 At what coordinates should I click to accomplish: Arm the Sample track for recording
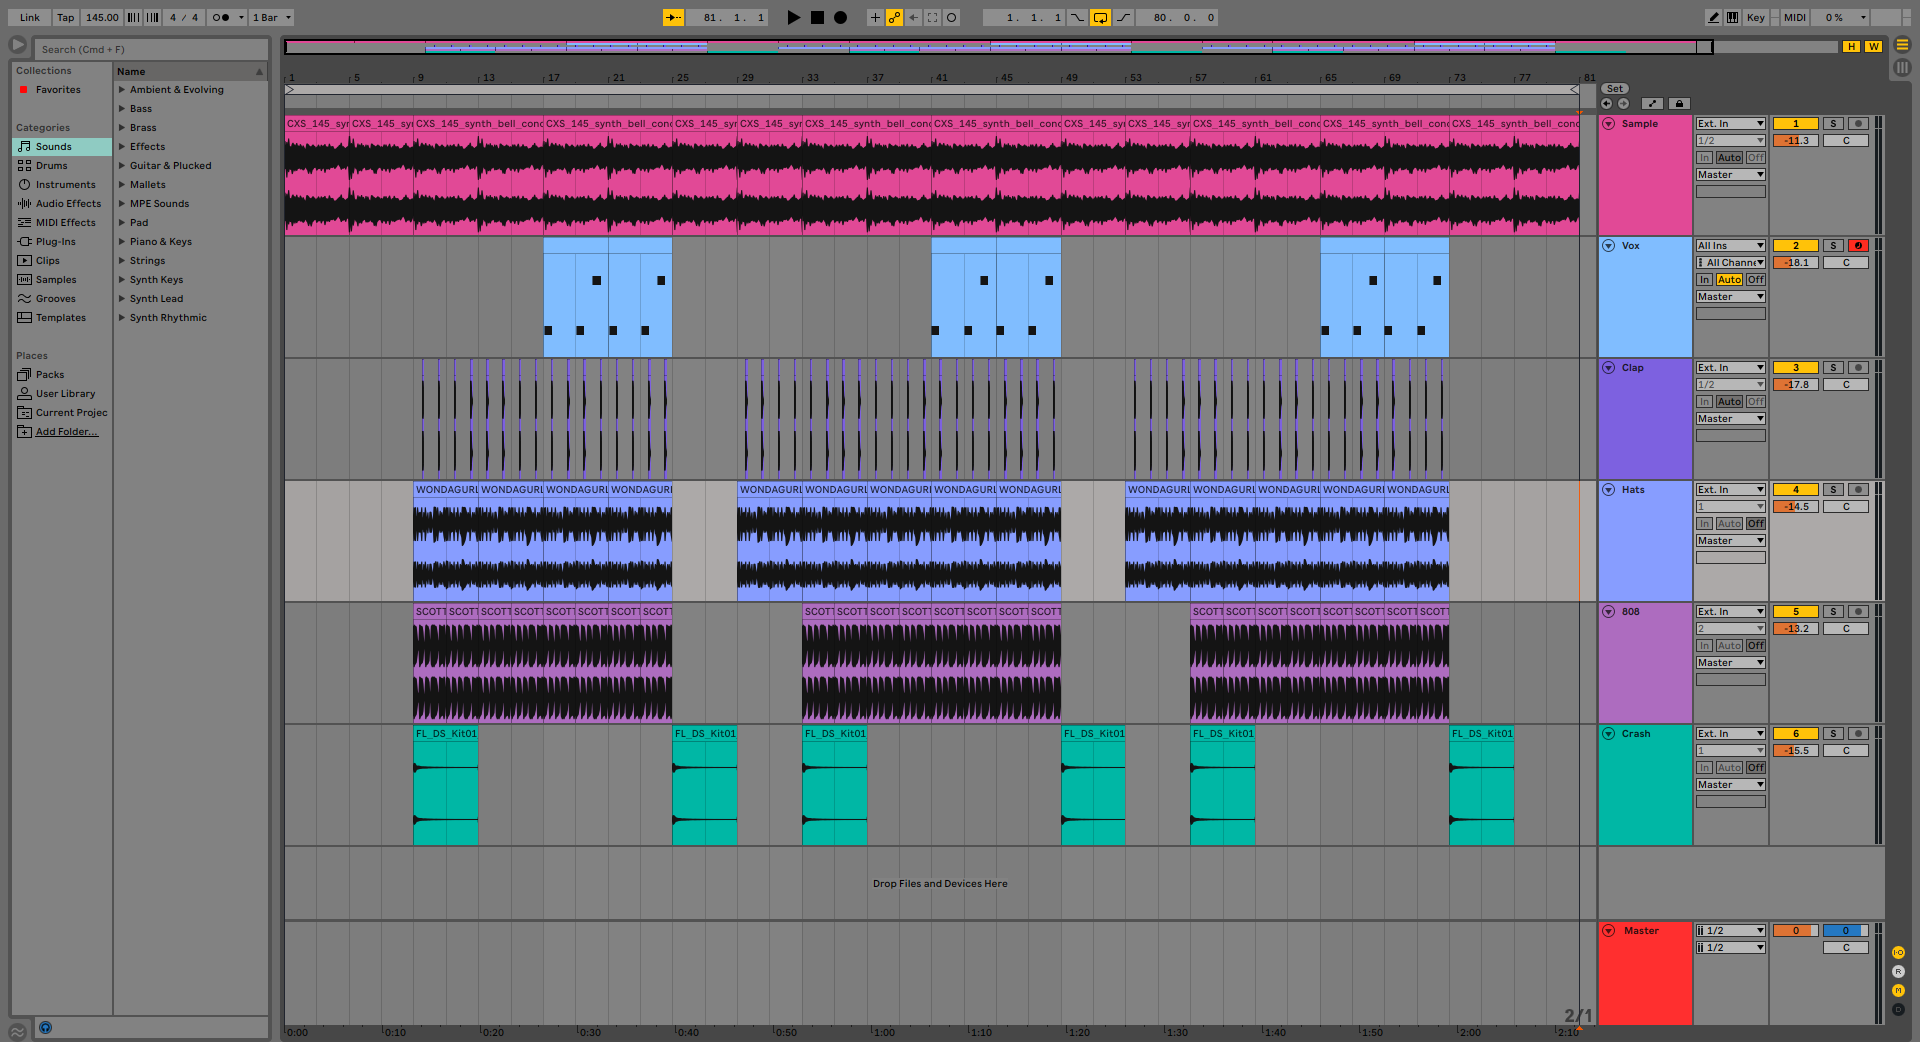pyautogui.click(x=1858, y=123)
